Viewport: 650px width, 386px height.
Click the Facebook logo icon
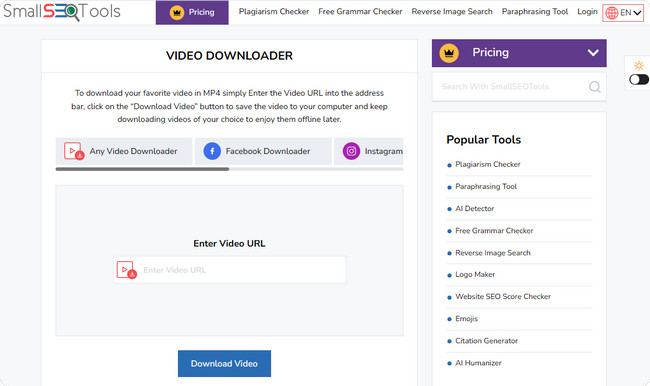pyautogui.click(x=212, y=151)
